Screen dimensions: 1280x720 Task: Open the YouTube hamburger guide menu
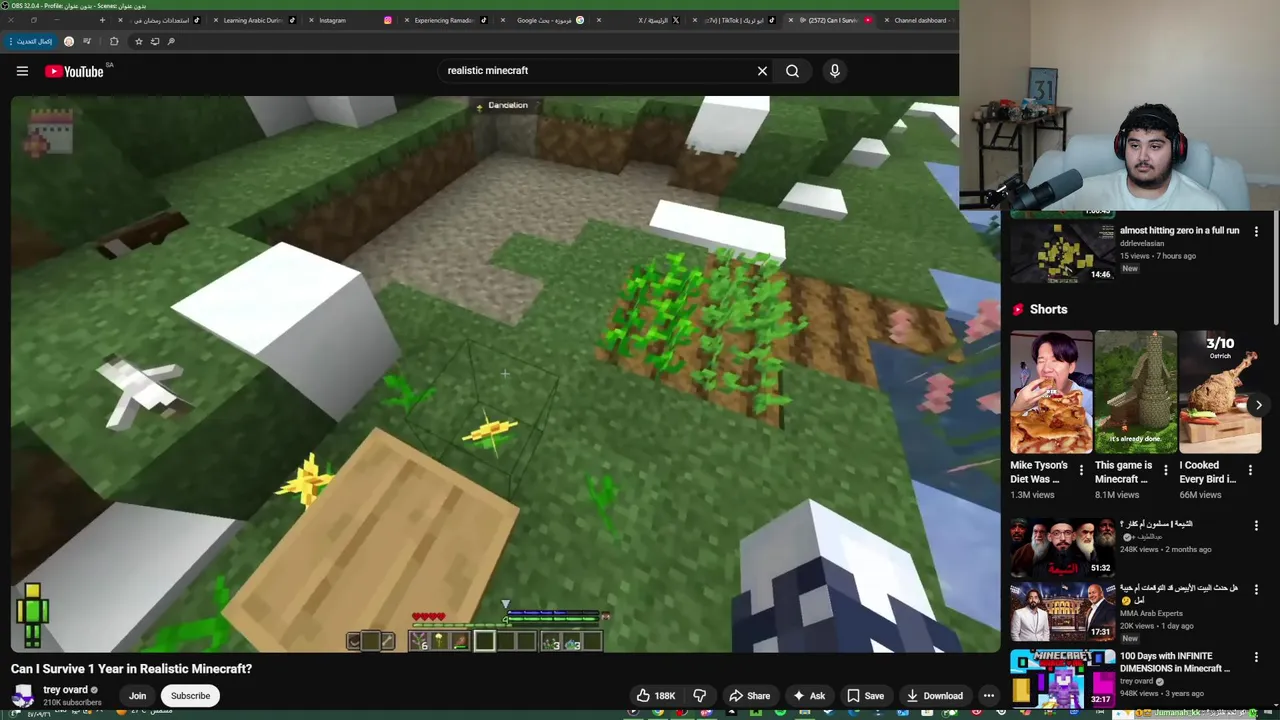(22, 71)
